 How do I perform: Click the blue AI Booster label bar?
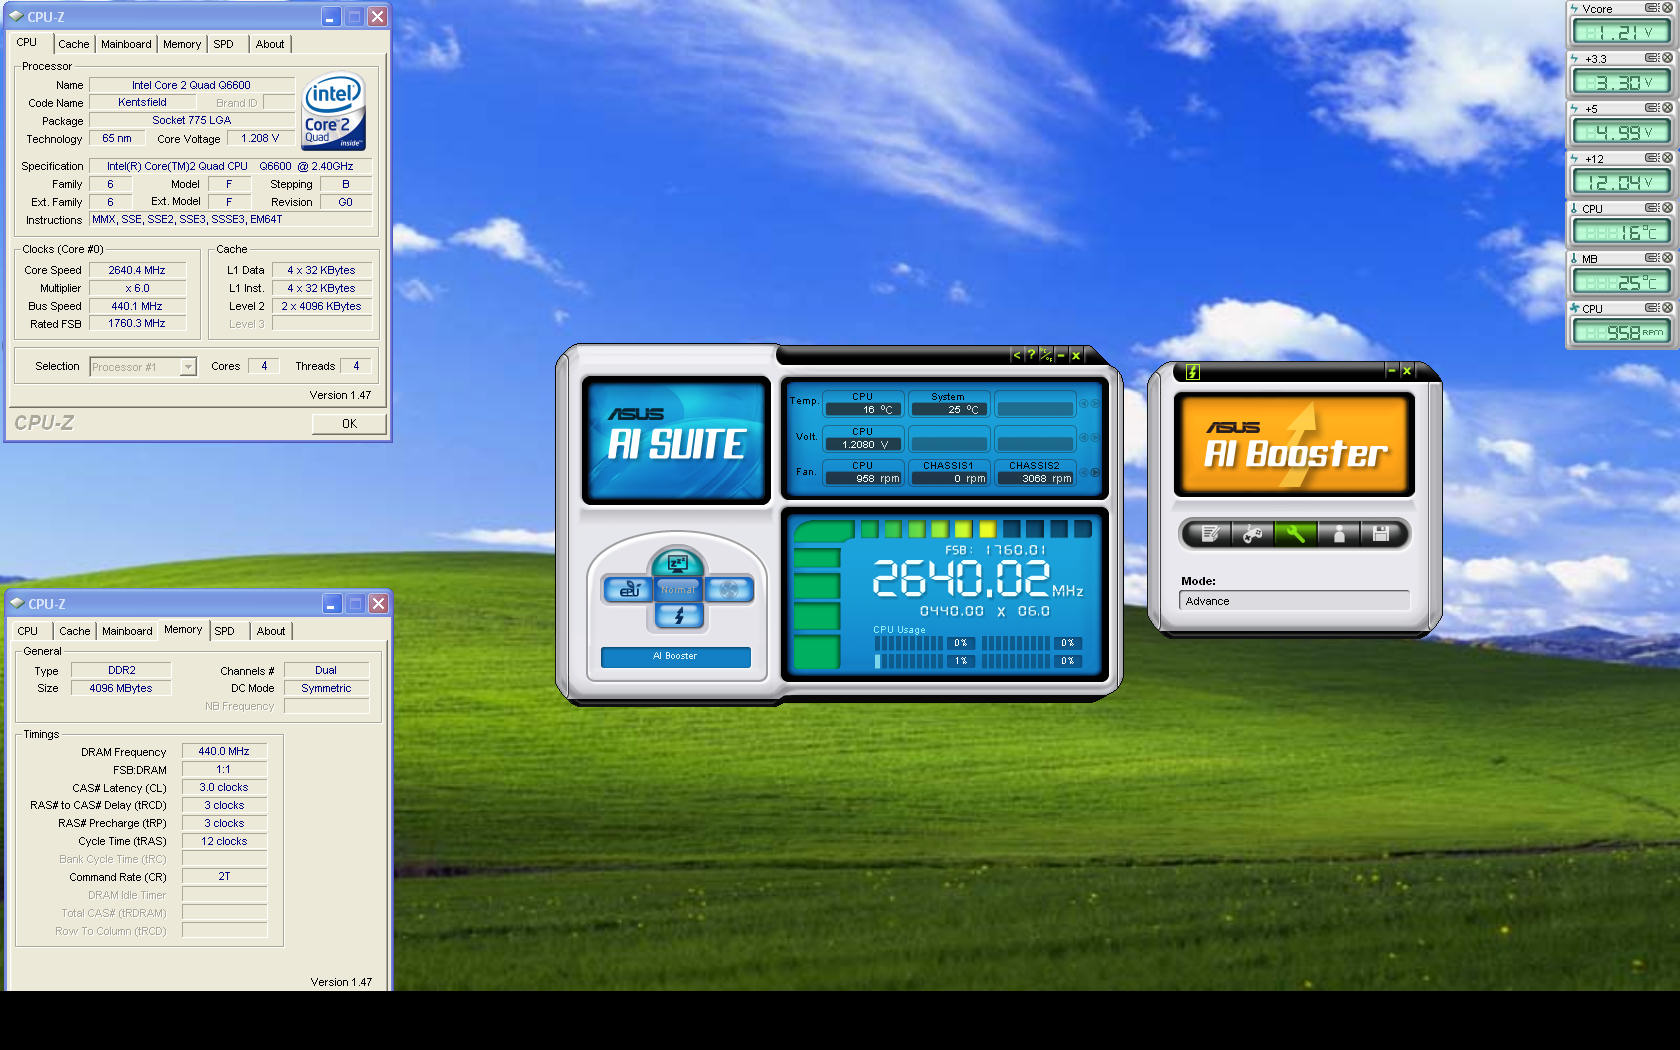click(675, 656)
